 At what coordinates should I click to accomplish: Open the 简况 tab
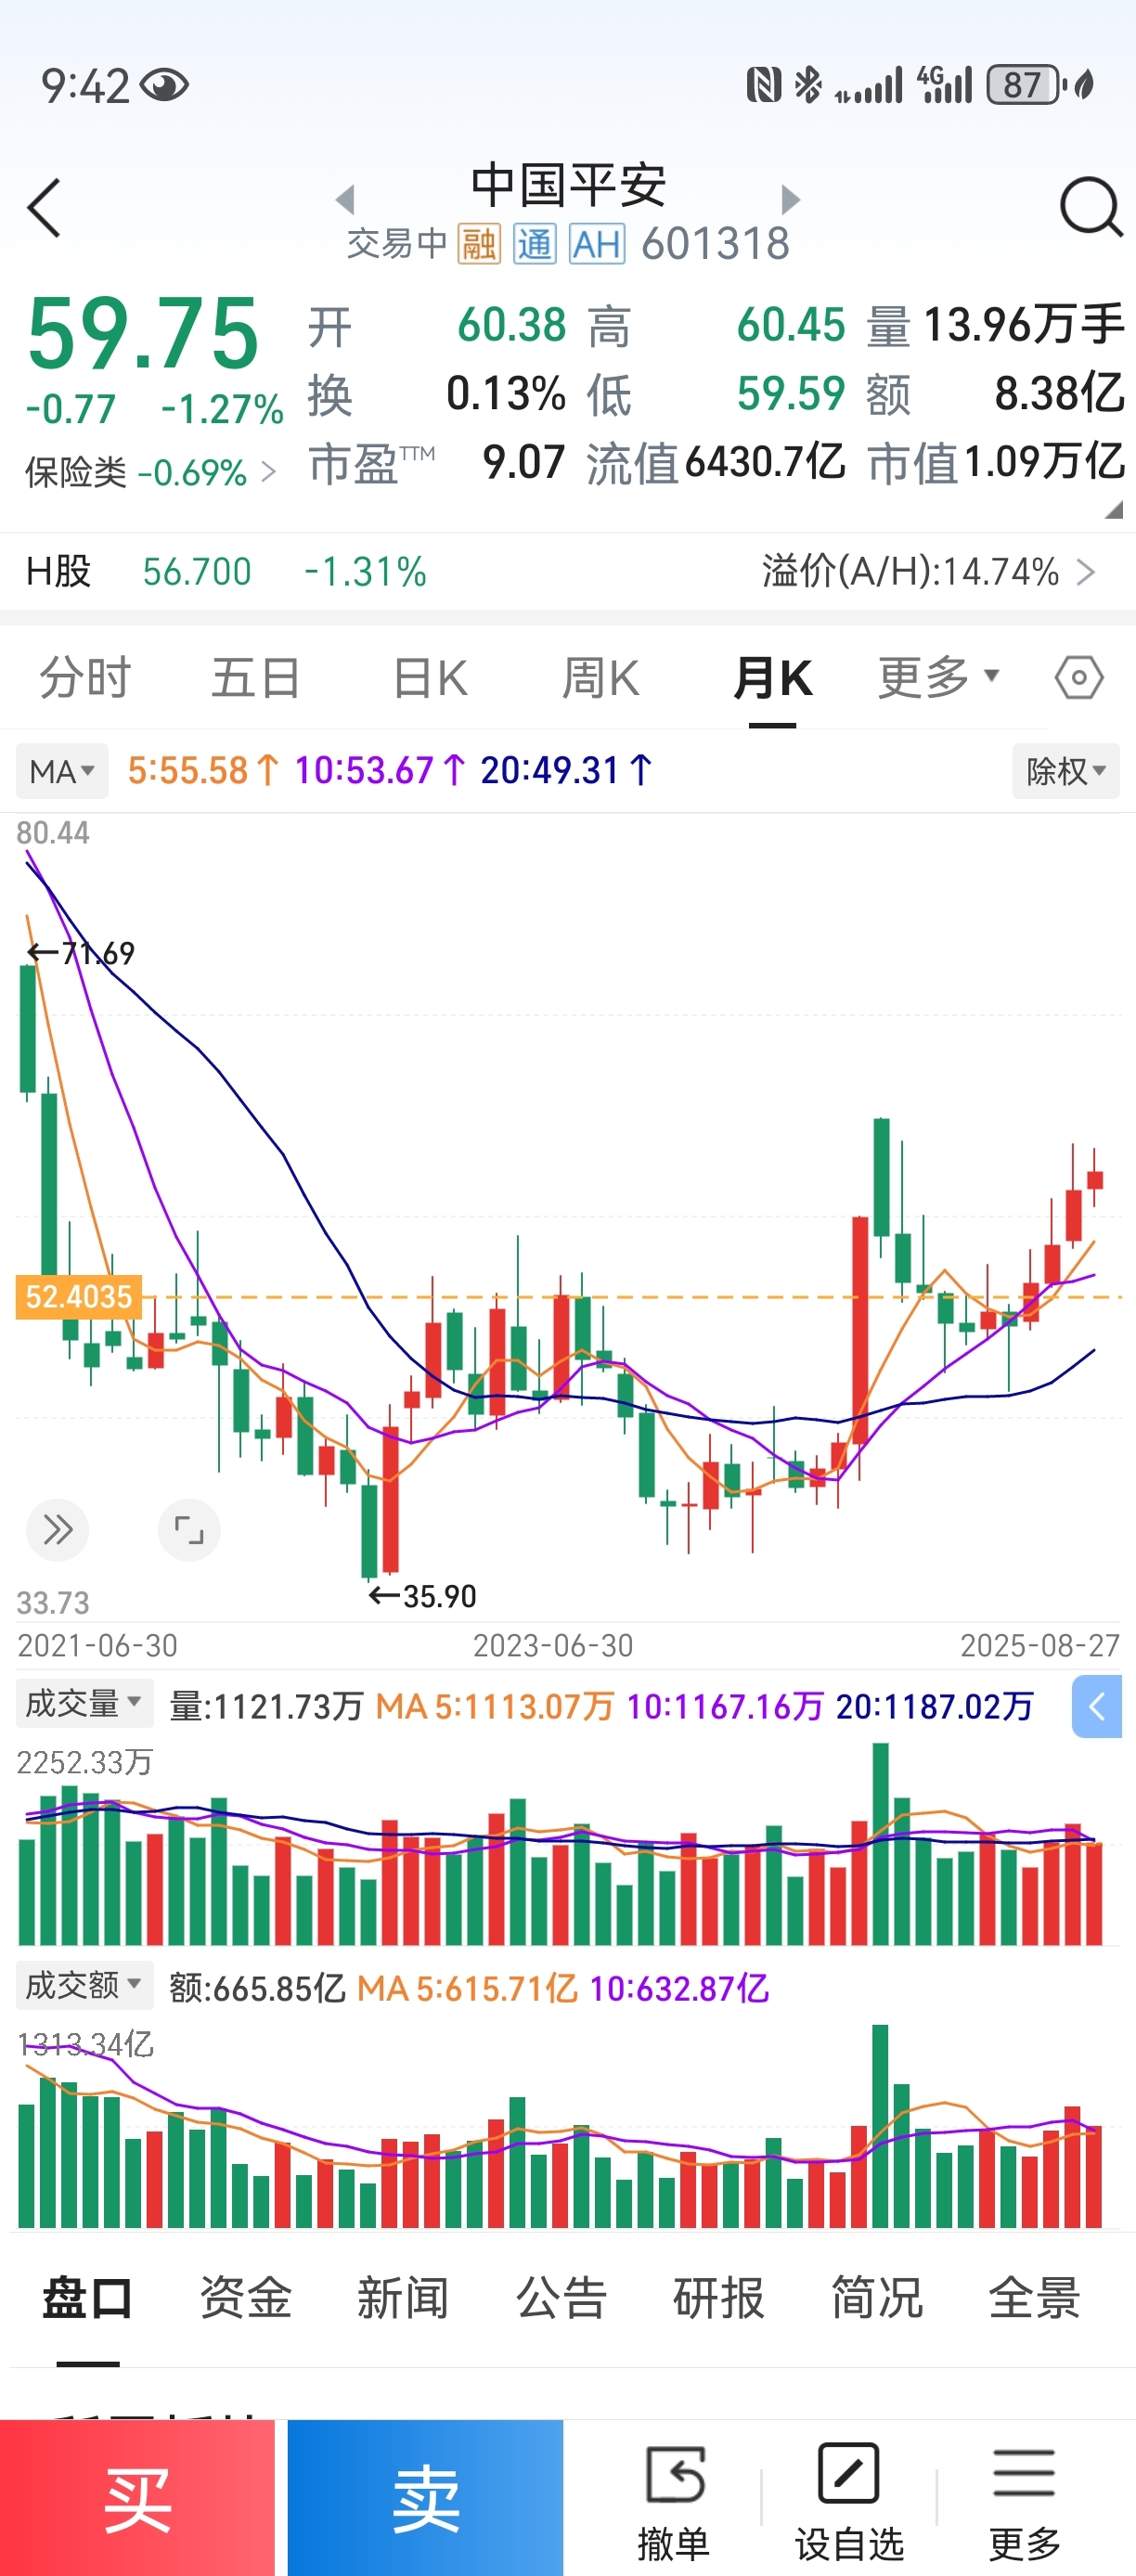tap(877, 2298)
